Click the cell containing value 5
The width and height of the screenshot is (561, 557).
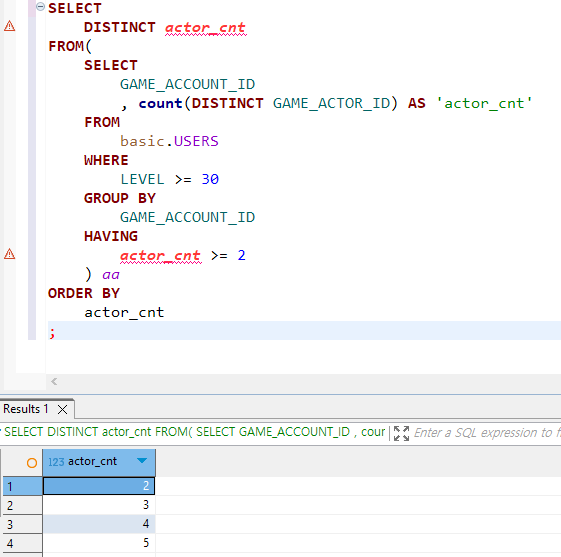(x=99, y=543)
